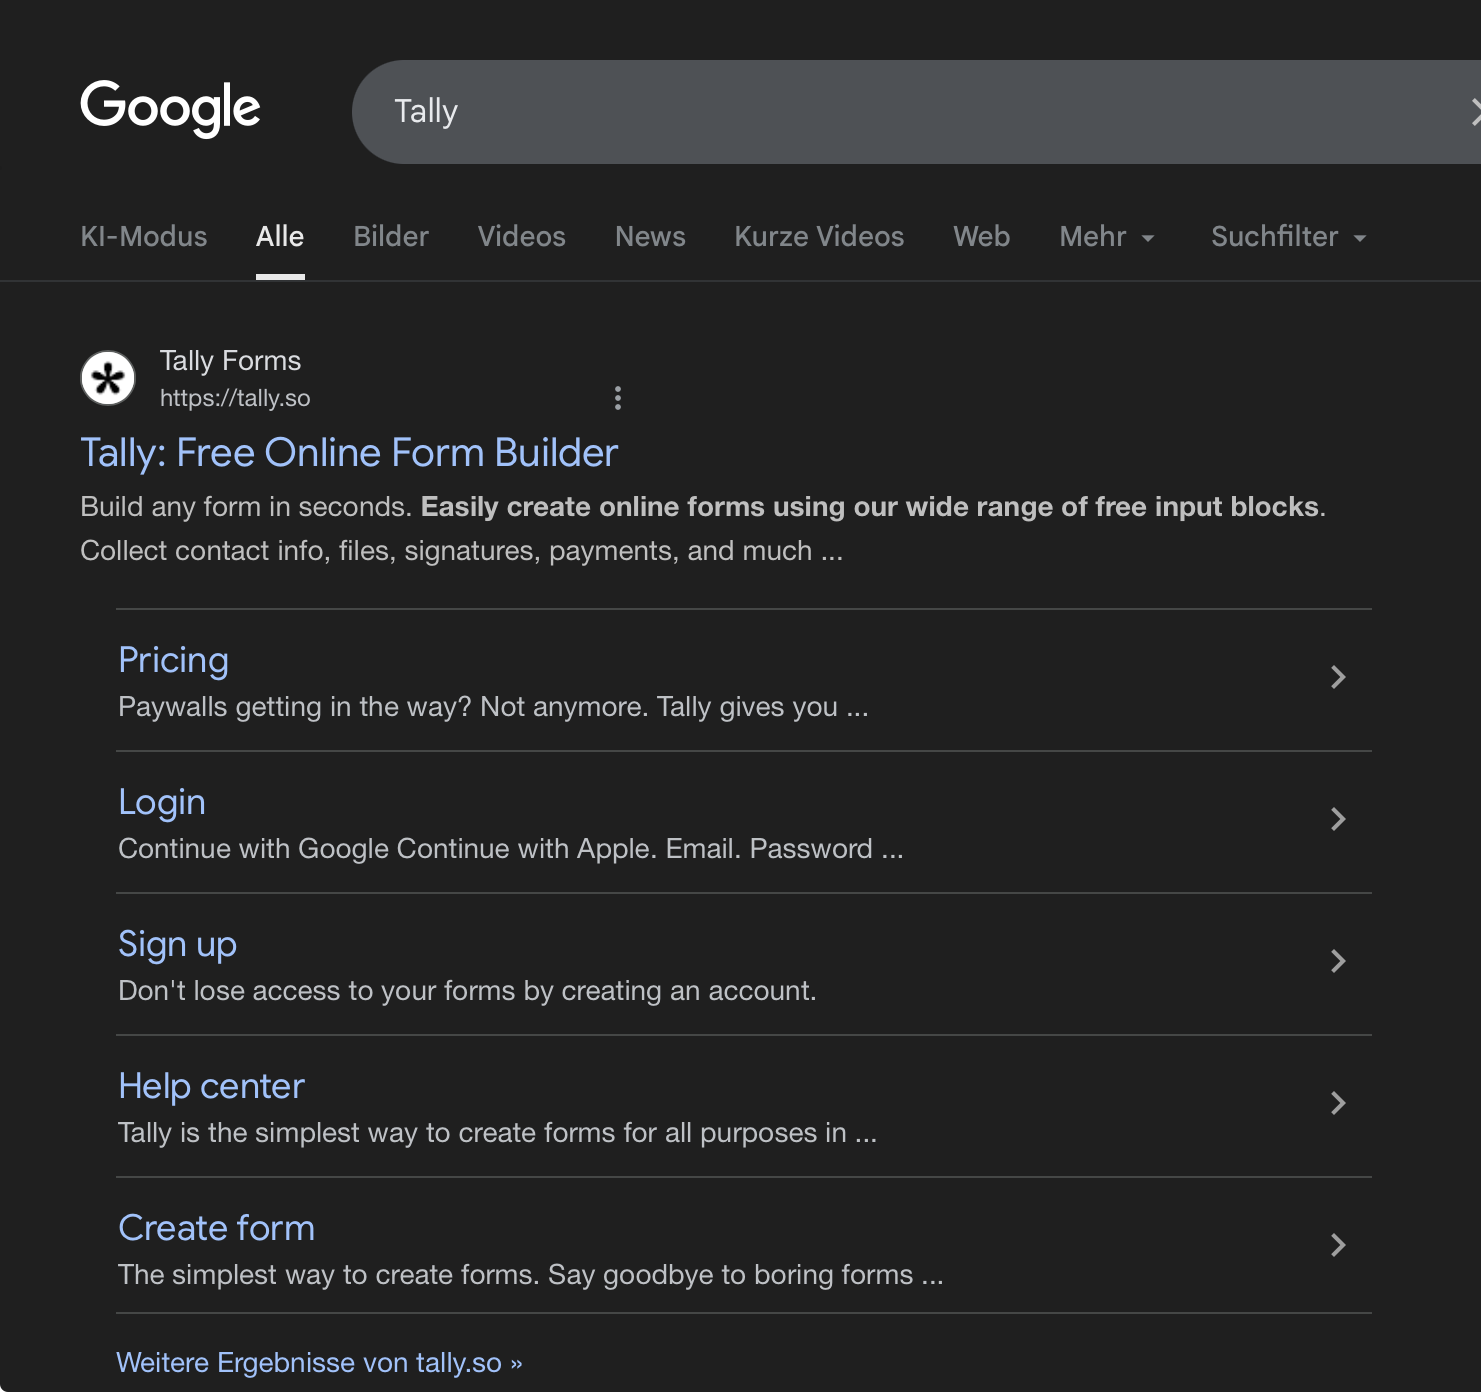Click the chevron arrow beside Pricing
This screenshot has height=1392, width=1481.
pyautogui.click(x=1338, y=677)
